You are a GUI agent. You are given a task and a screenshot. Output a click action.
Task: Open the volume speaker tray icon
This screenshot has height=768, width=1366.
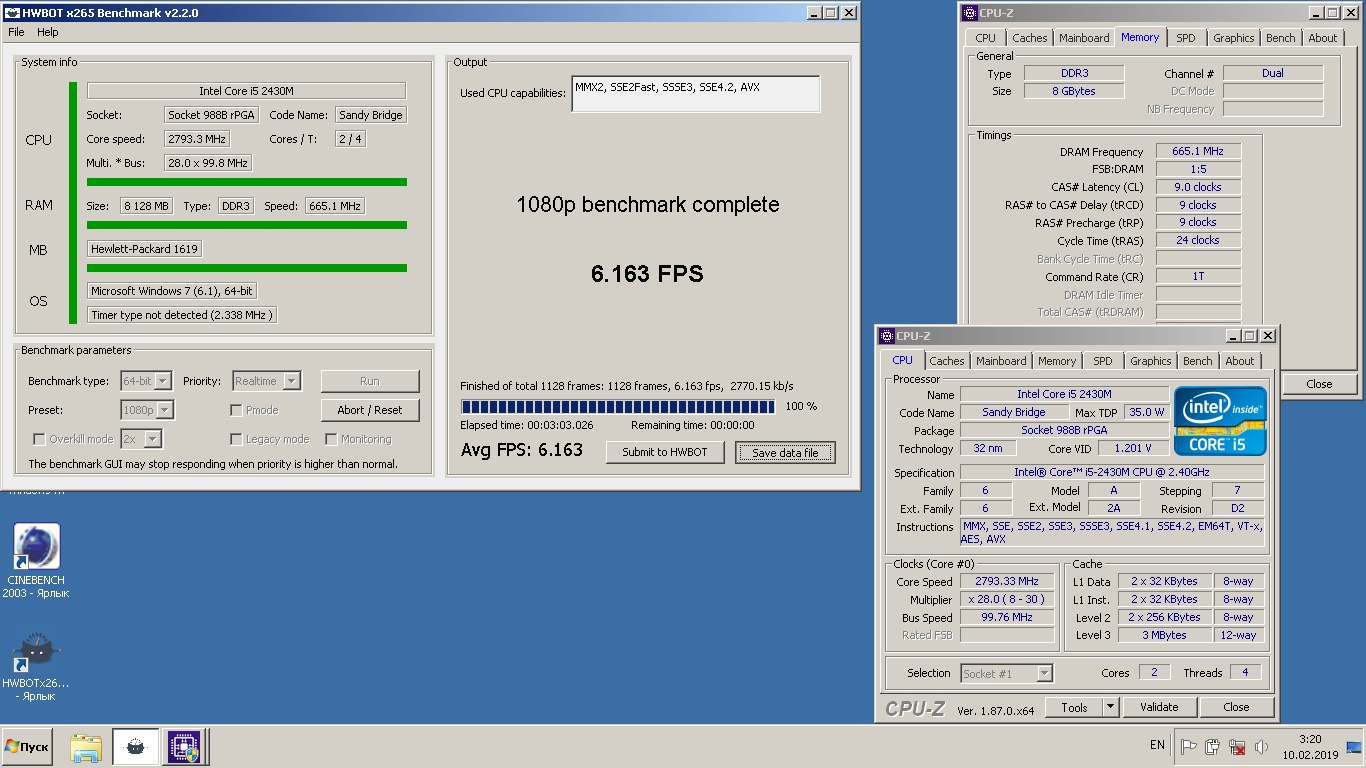point(1261,746)
